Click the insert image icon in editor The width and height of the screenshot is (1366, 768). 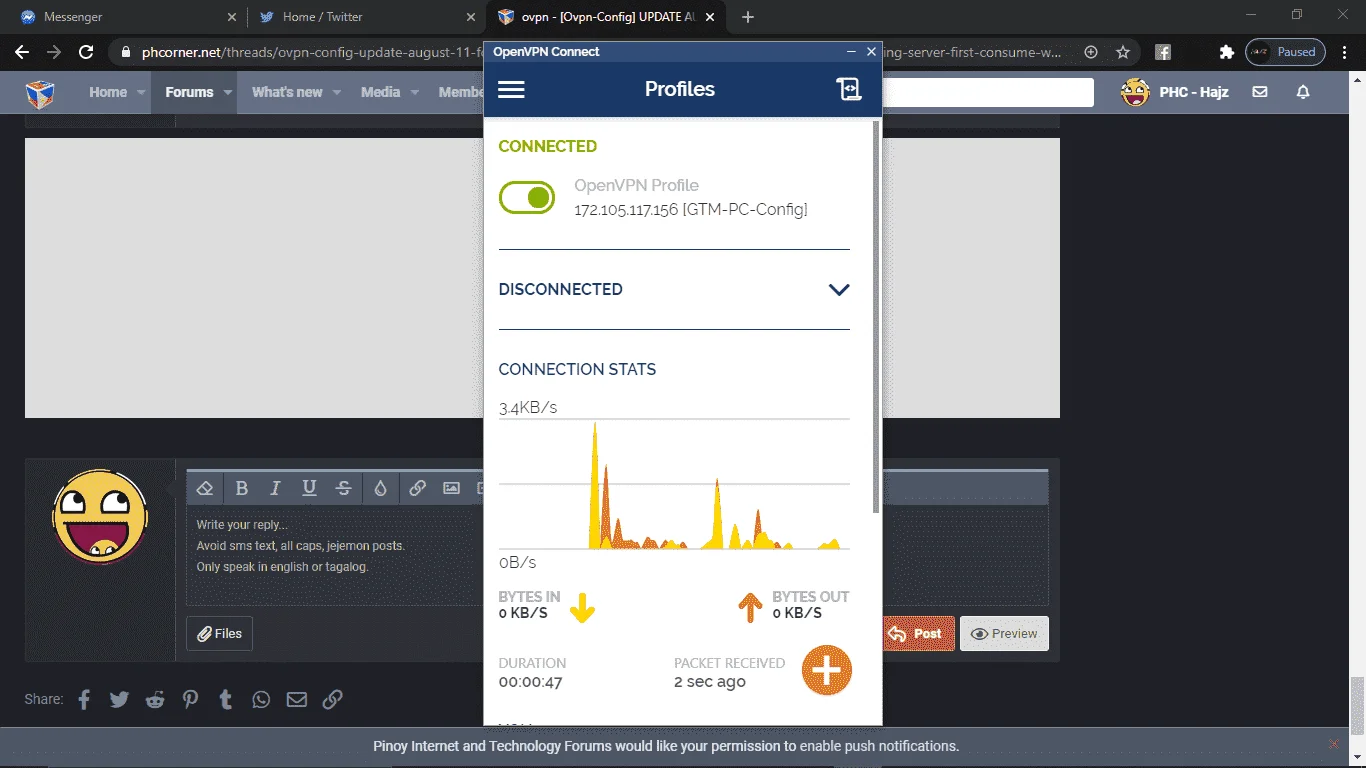[x=452, y=488]
